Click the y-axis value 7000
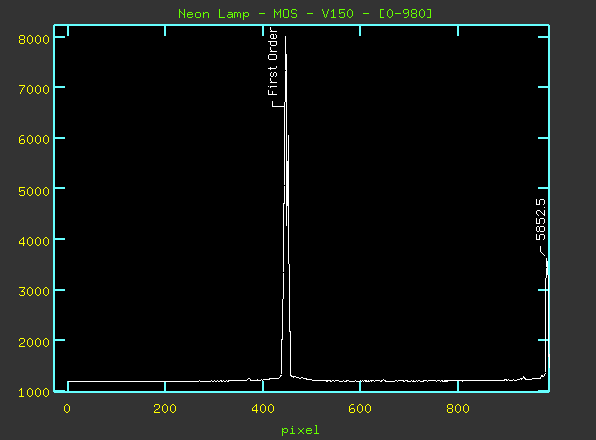Viewport: 596px width, 440px height. pyautogui.click(x=34, y=90)
